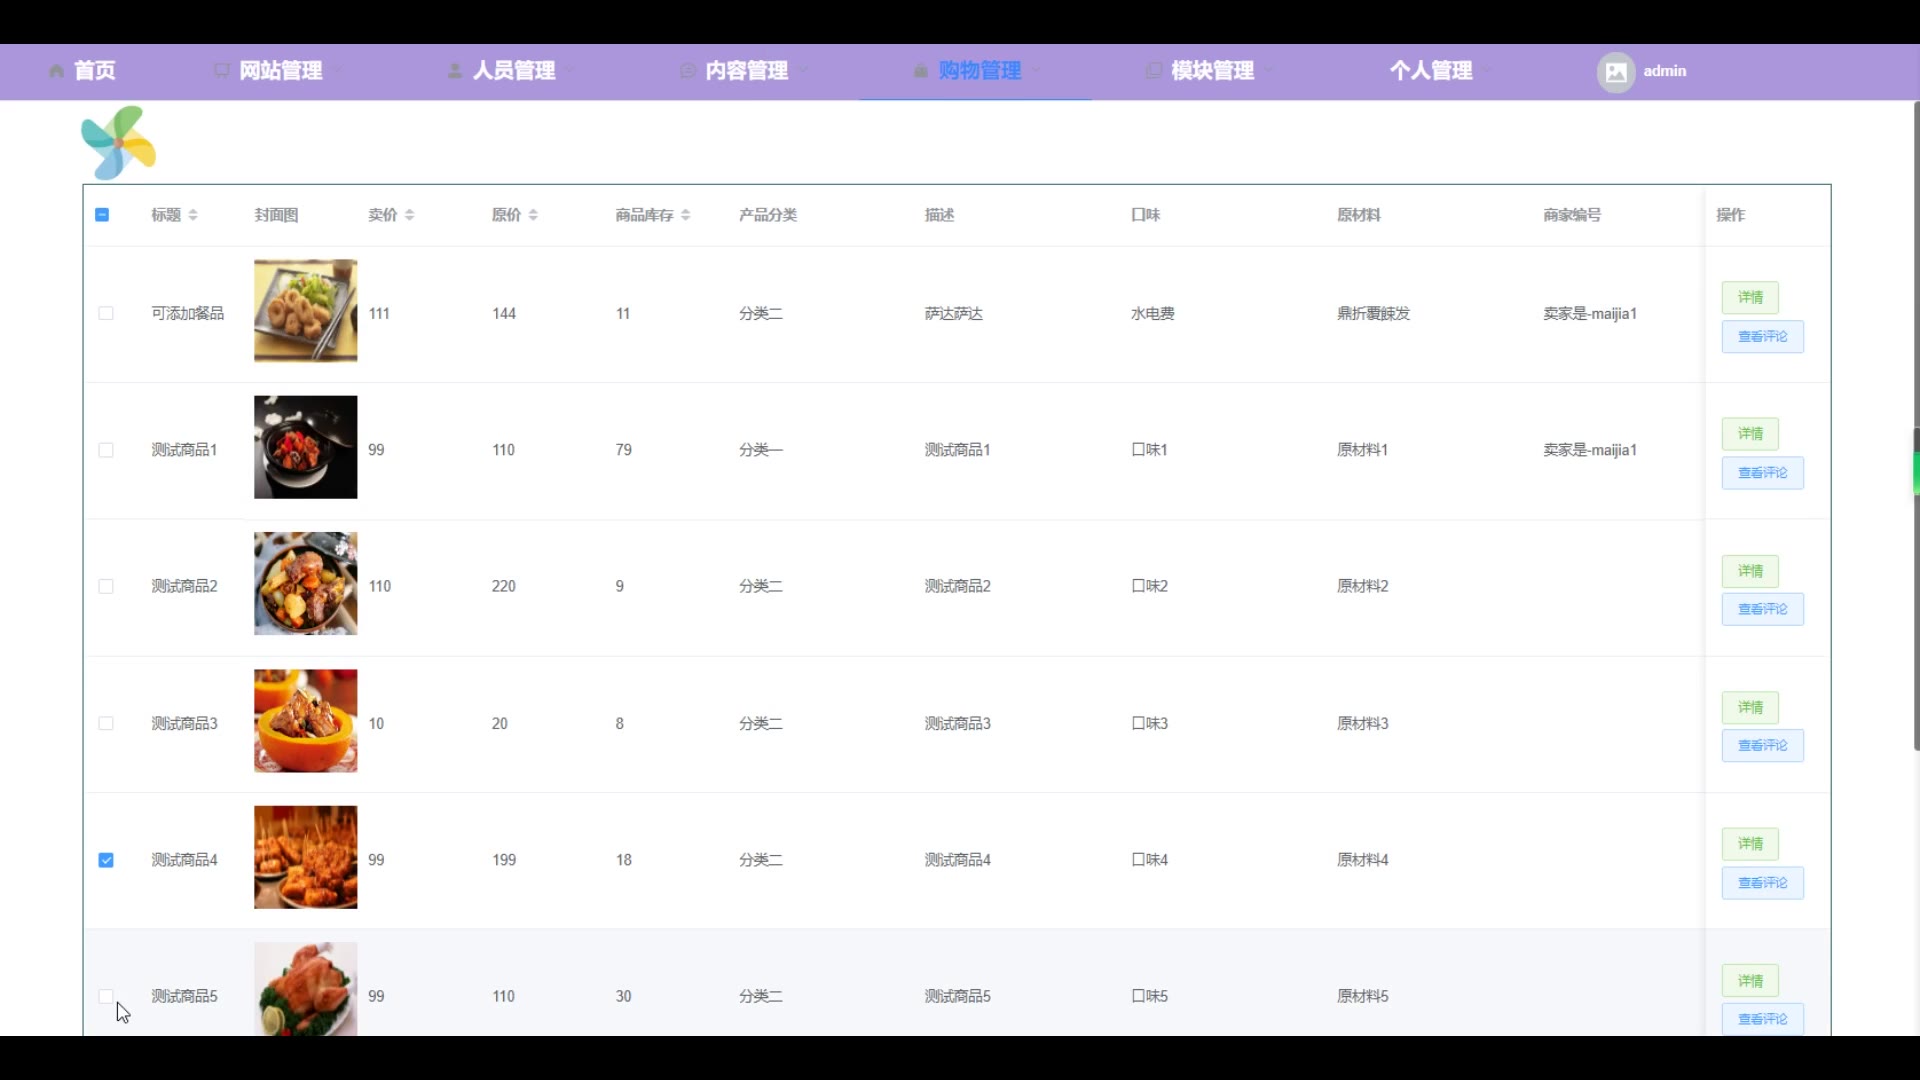
Task: Open the 个人管理 menu
Action: click(x=1431, y=71)
